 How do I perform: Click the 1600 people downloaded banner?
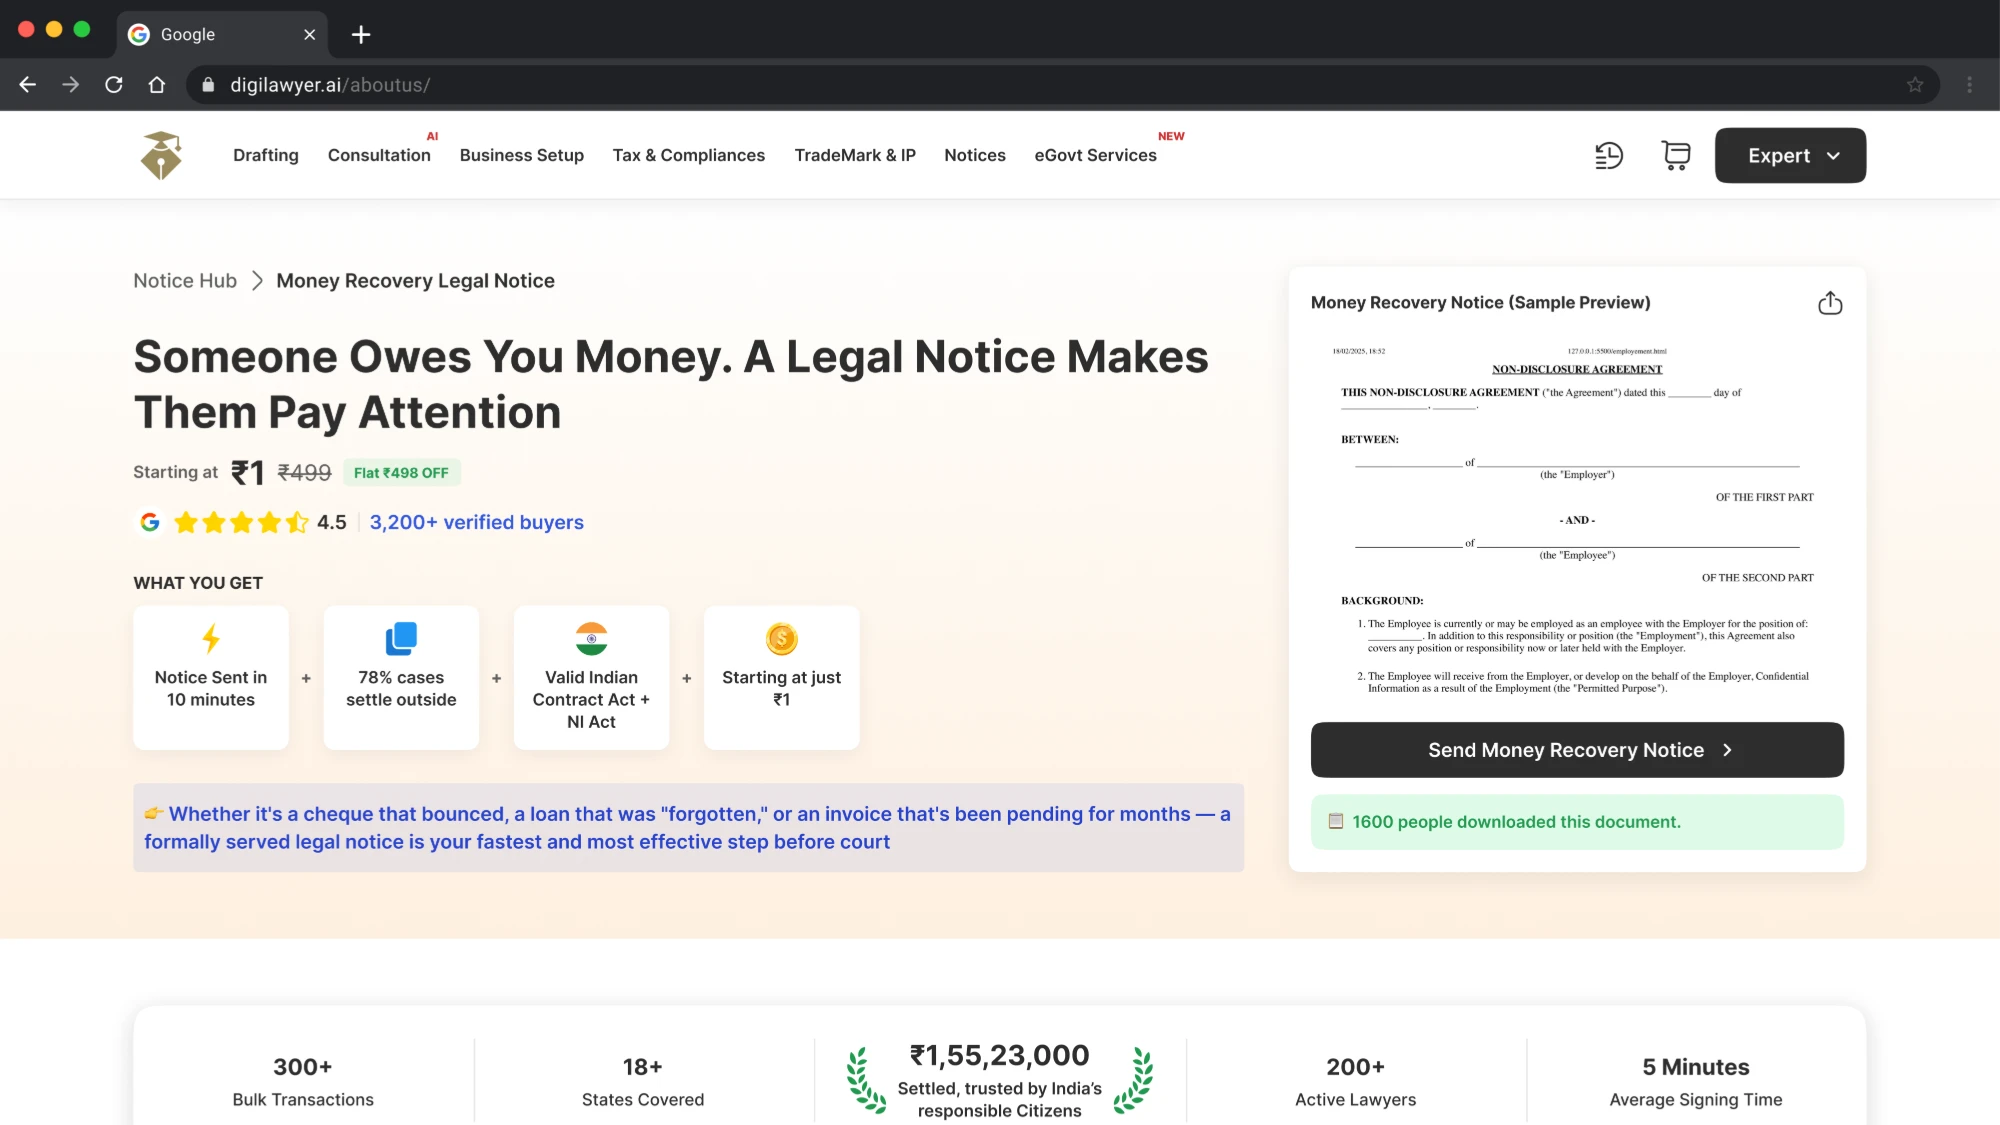click(1577, 822)
